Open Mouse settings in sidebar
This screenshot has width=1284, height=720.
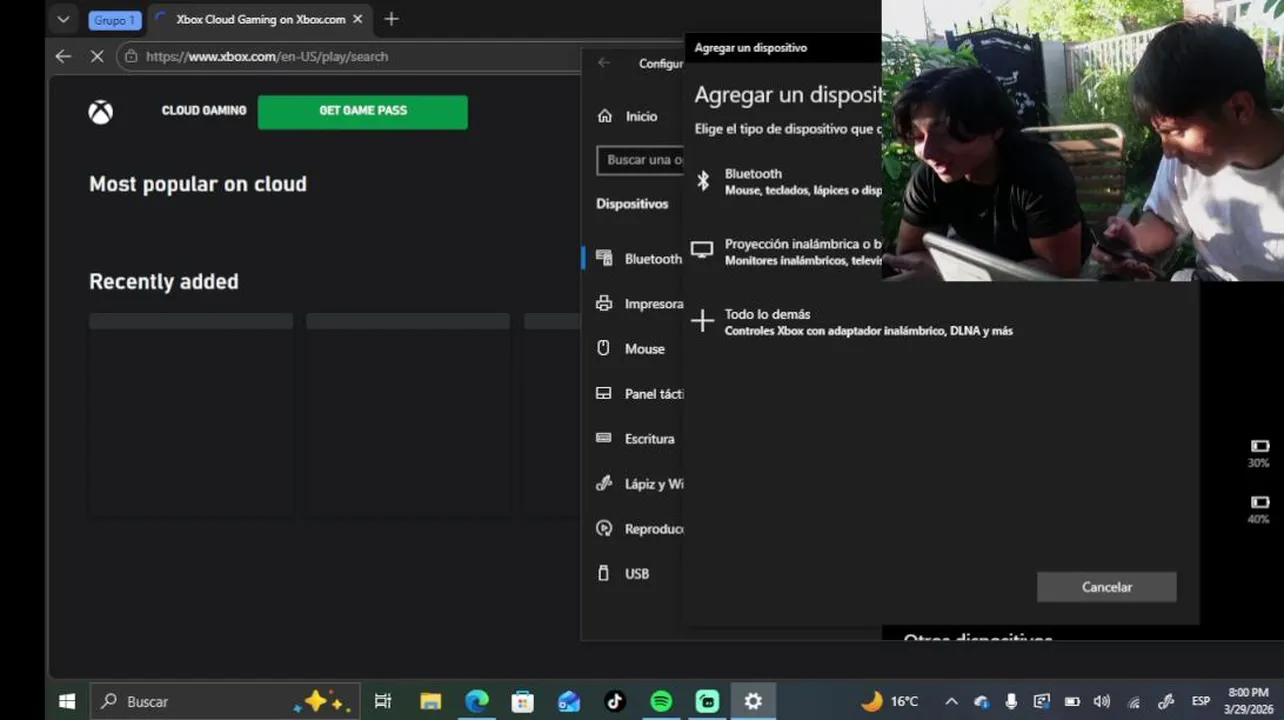coord(630,349)
